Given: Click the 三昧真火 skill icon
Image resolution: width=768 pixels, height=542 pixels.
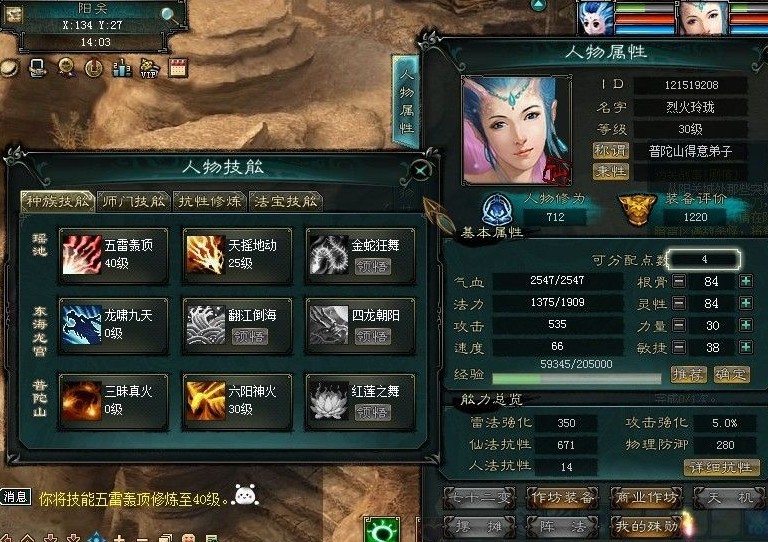Looking at the screenshot, I should (82, 401).
